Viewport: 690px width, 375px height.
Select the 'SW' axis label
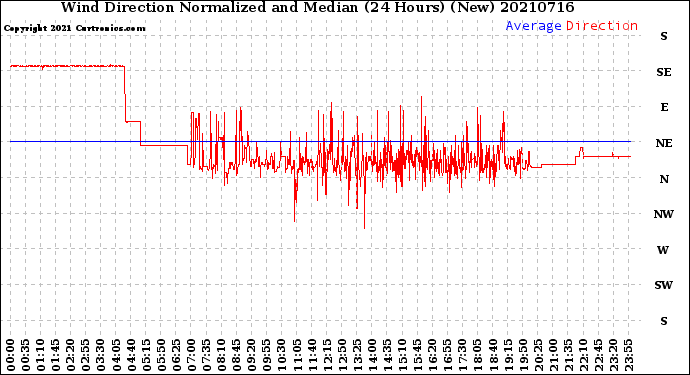(664, 285)
